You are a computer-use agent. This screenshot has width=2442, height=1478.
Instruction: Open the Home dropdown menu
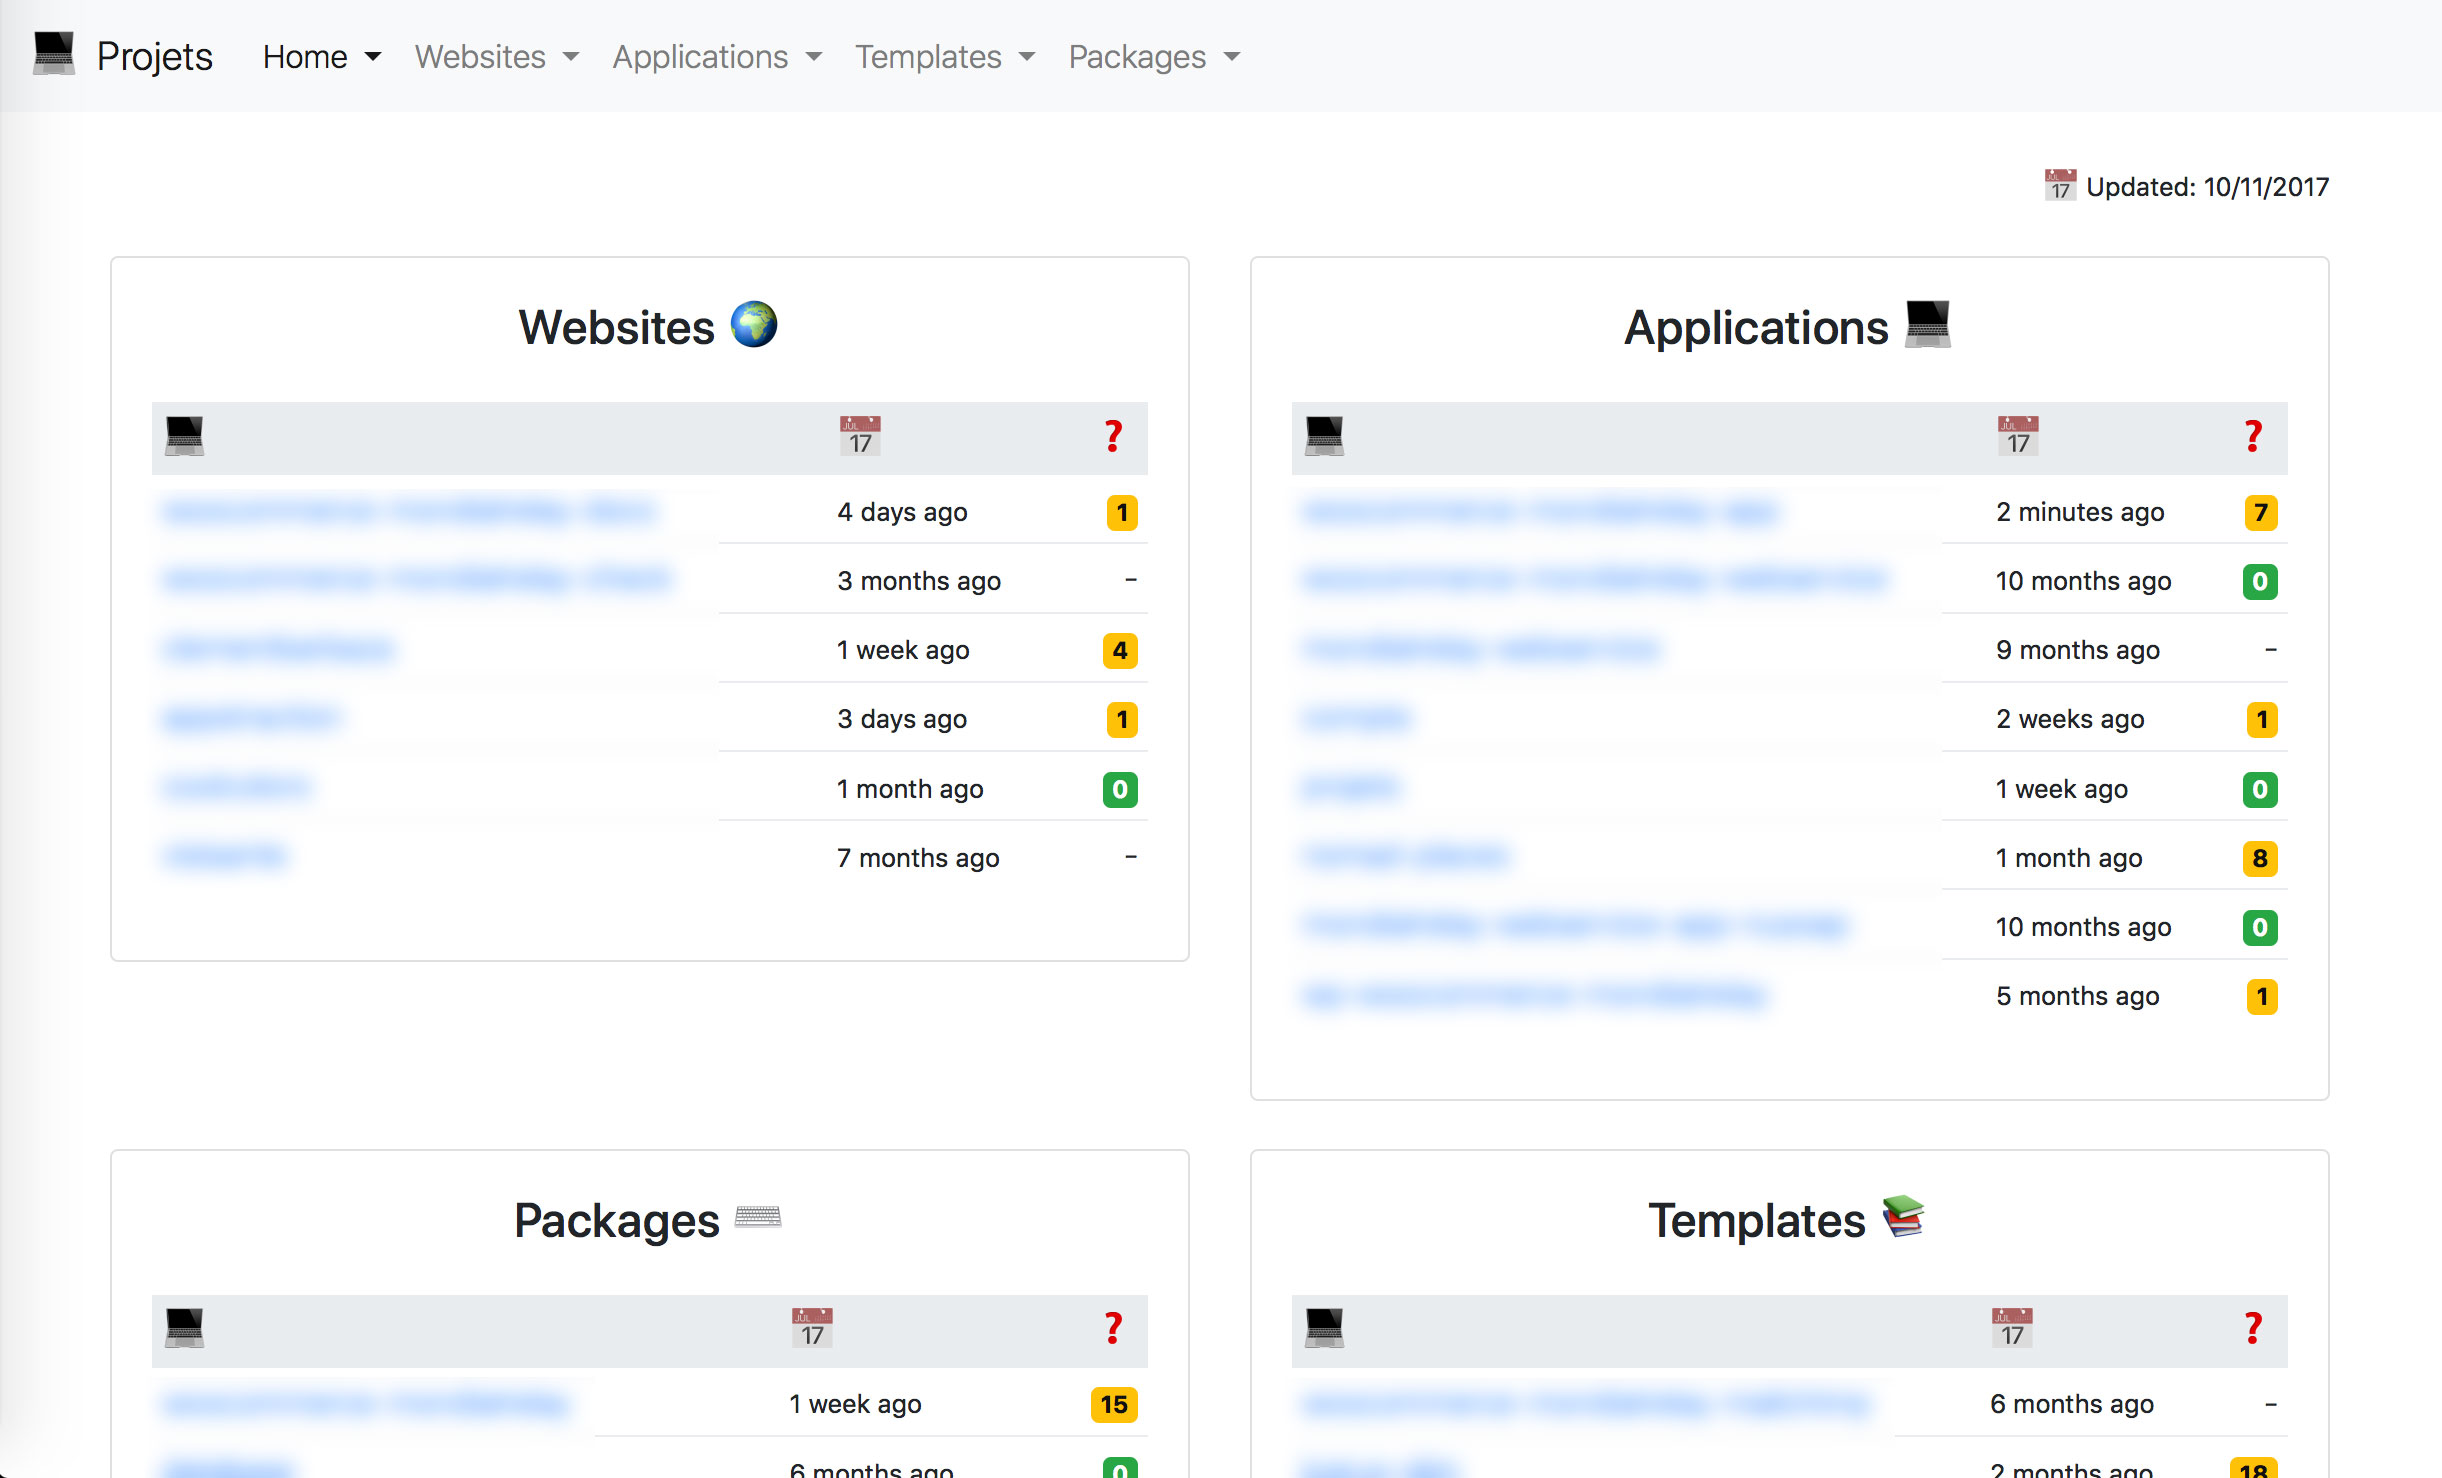pyautogui.click(x=321, y=57)
